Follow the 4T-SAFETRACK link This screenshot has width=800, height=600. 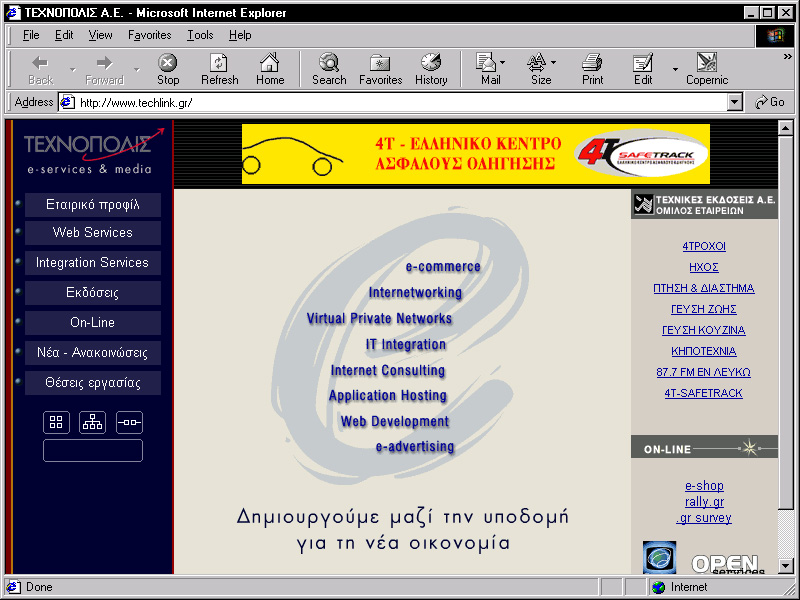pyautogui.click(x=704, y=393)
